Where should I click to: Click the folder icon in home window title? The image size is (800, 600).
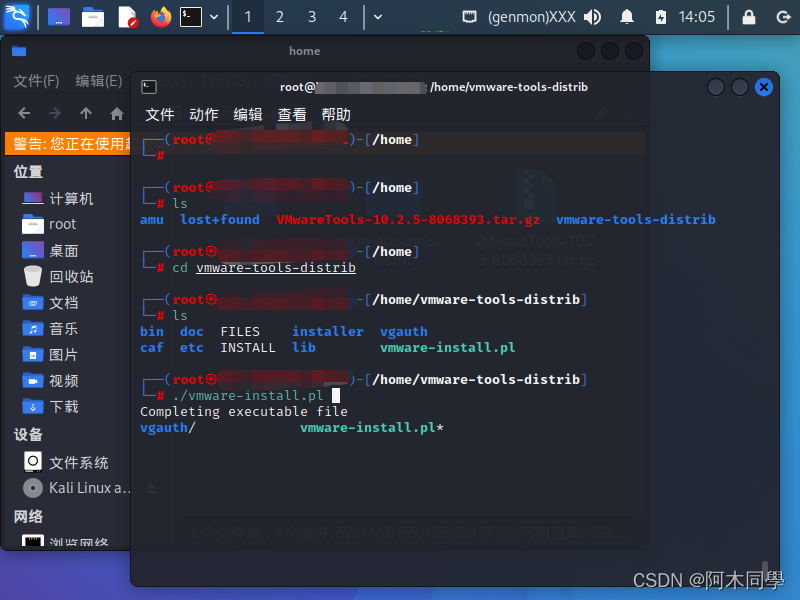point(19,51)
